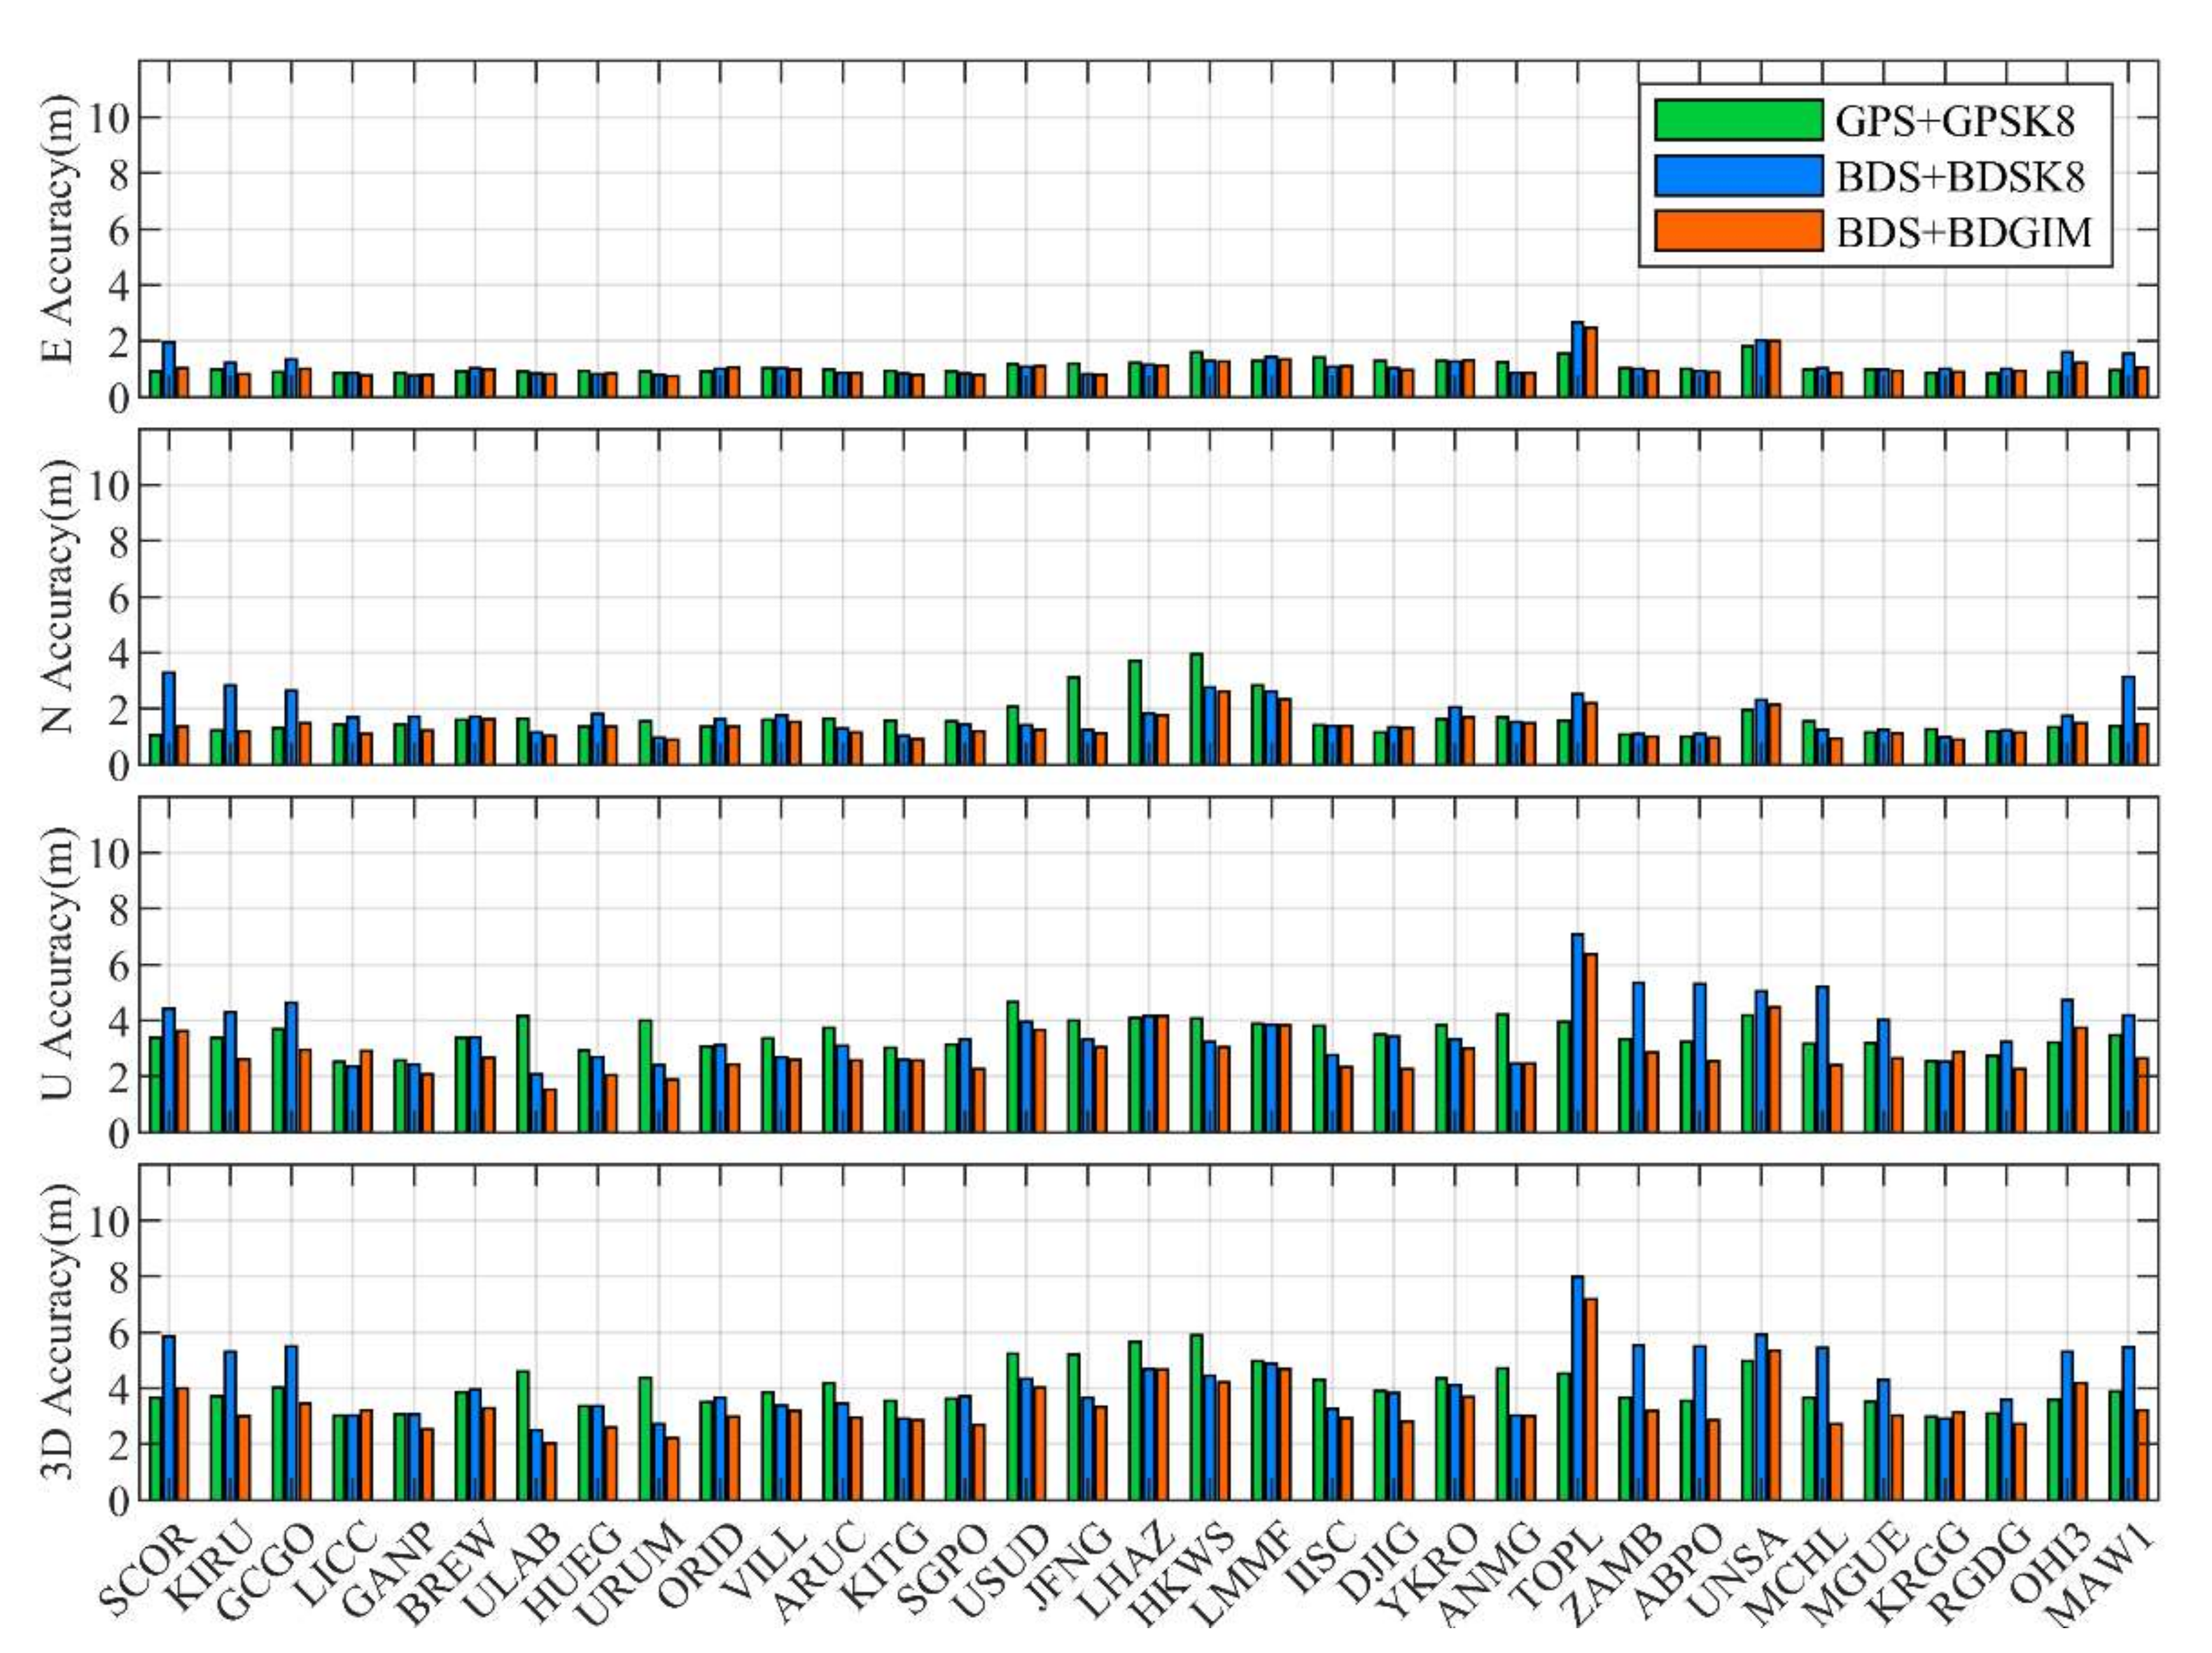Screen dimensions: 2212x1653
Task: Click the blue TOPL bar in U Accuracy panel
Action: tap(1578, 1032)
